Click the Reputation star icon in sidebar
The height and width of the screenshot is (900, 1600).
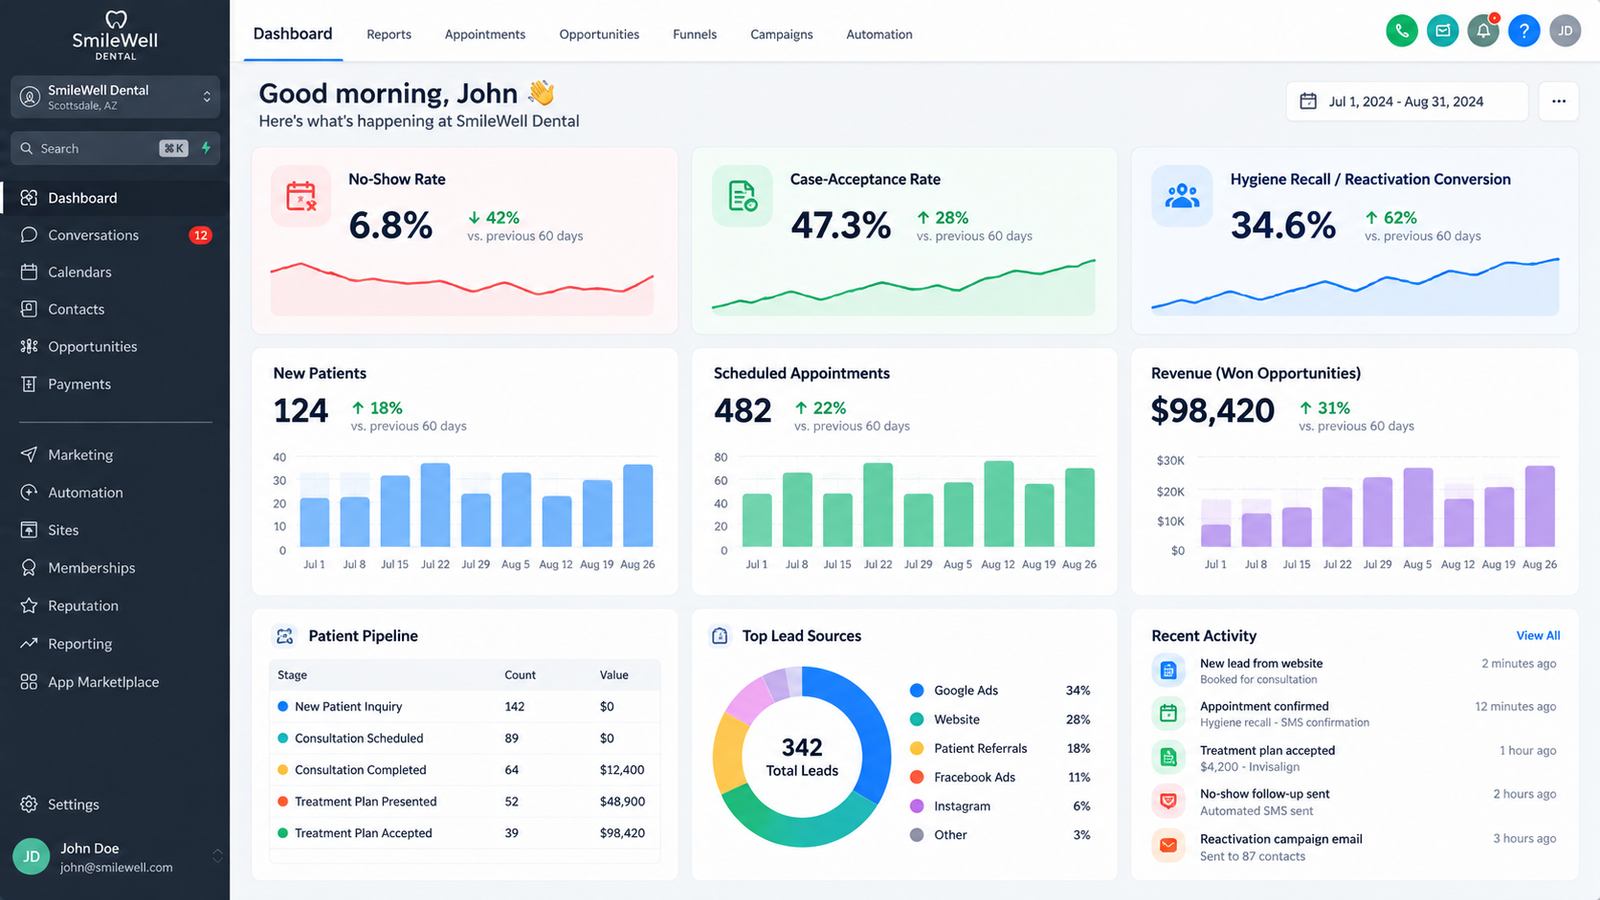29,606
